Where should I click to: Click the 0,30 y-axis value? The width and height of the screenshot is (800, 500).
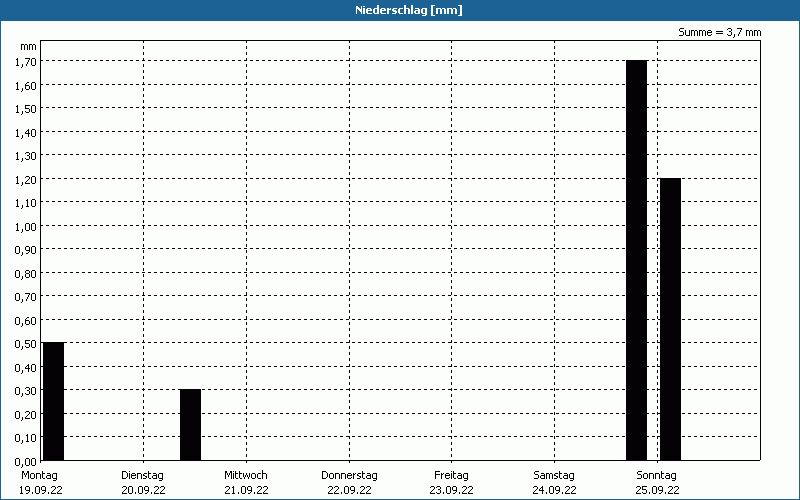click(x=26, y=391)
